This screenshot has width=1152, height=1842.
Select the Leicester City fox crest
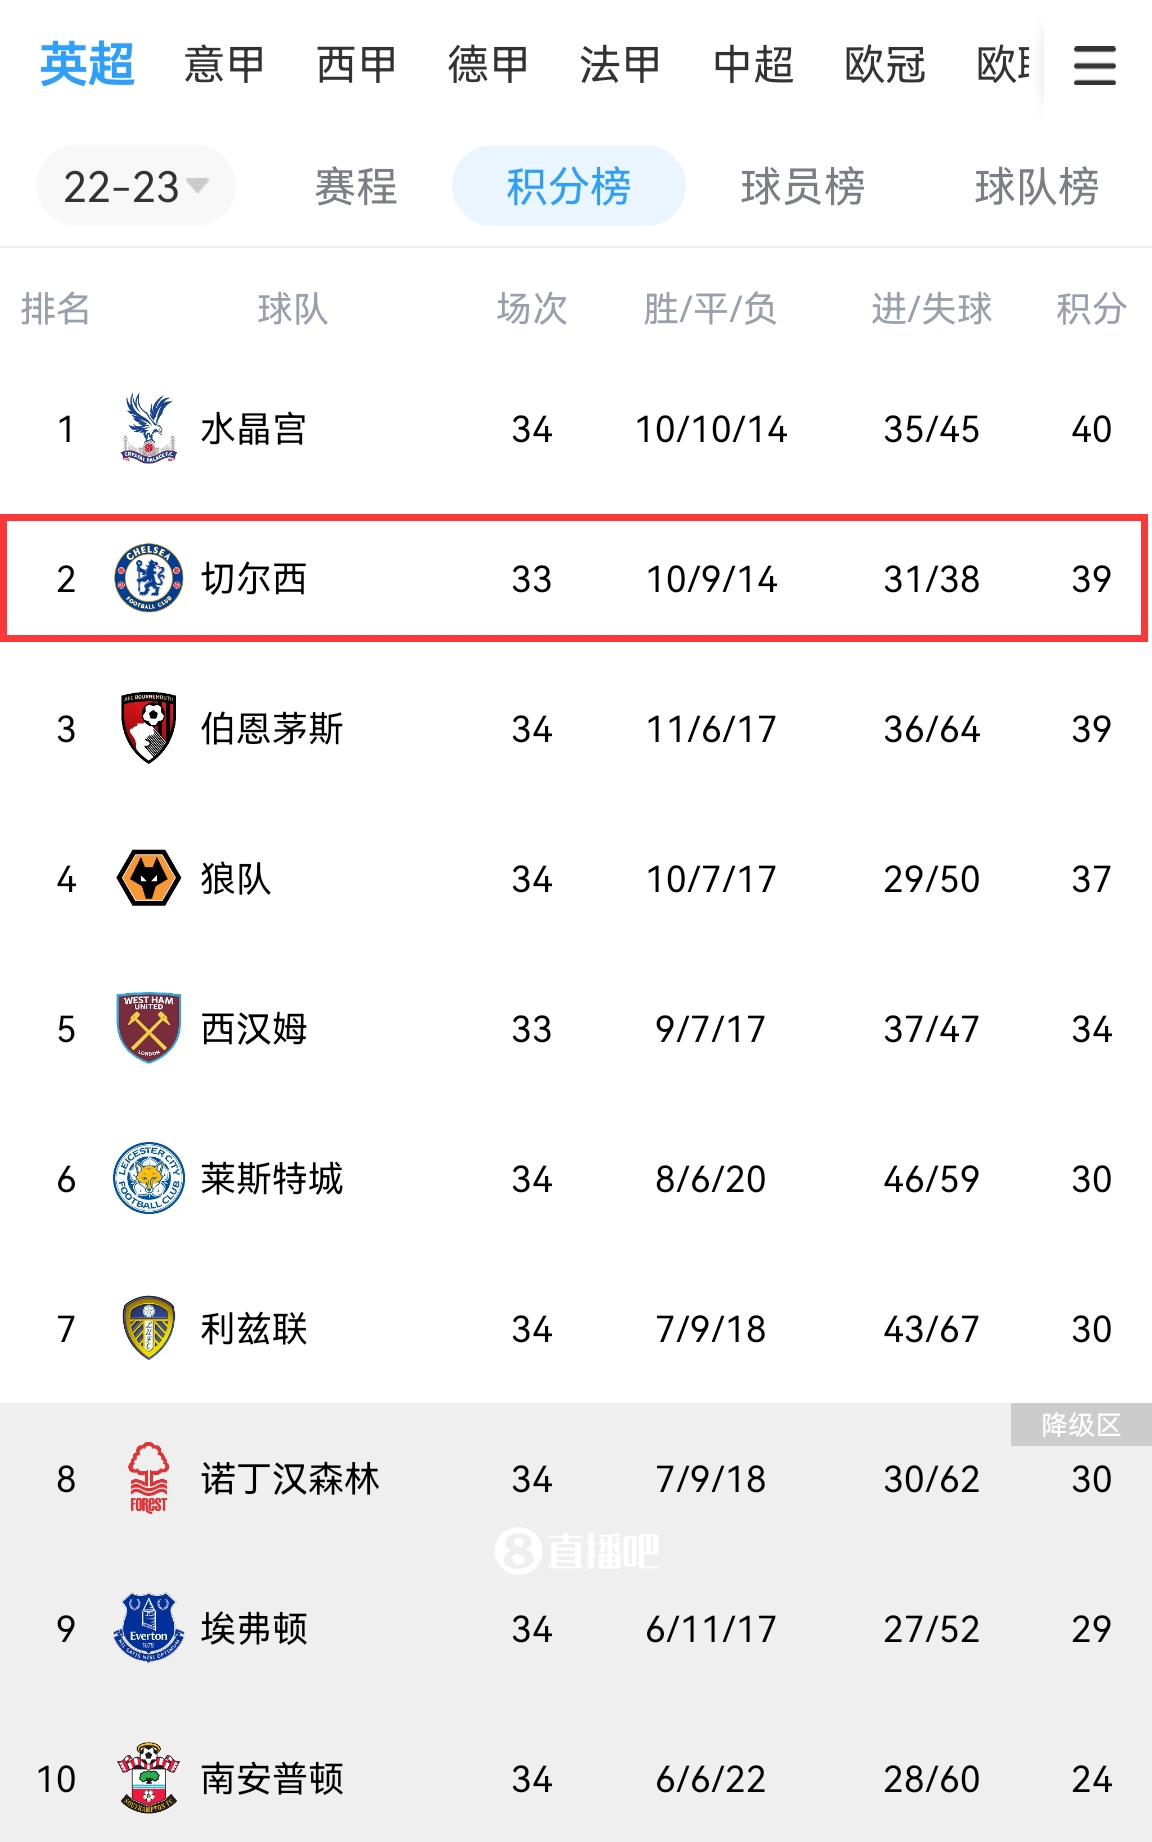point(144,1180)
